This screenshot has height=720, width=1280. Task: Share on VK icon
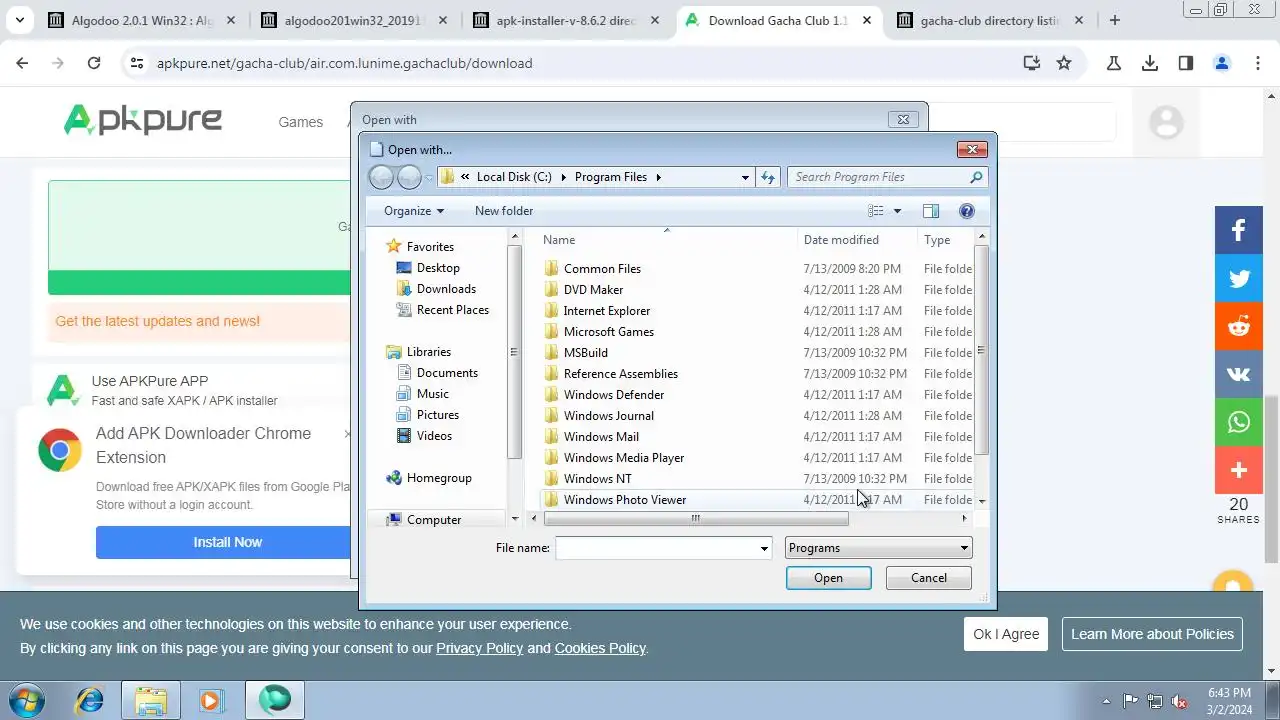coord(1239,374)
